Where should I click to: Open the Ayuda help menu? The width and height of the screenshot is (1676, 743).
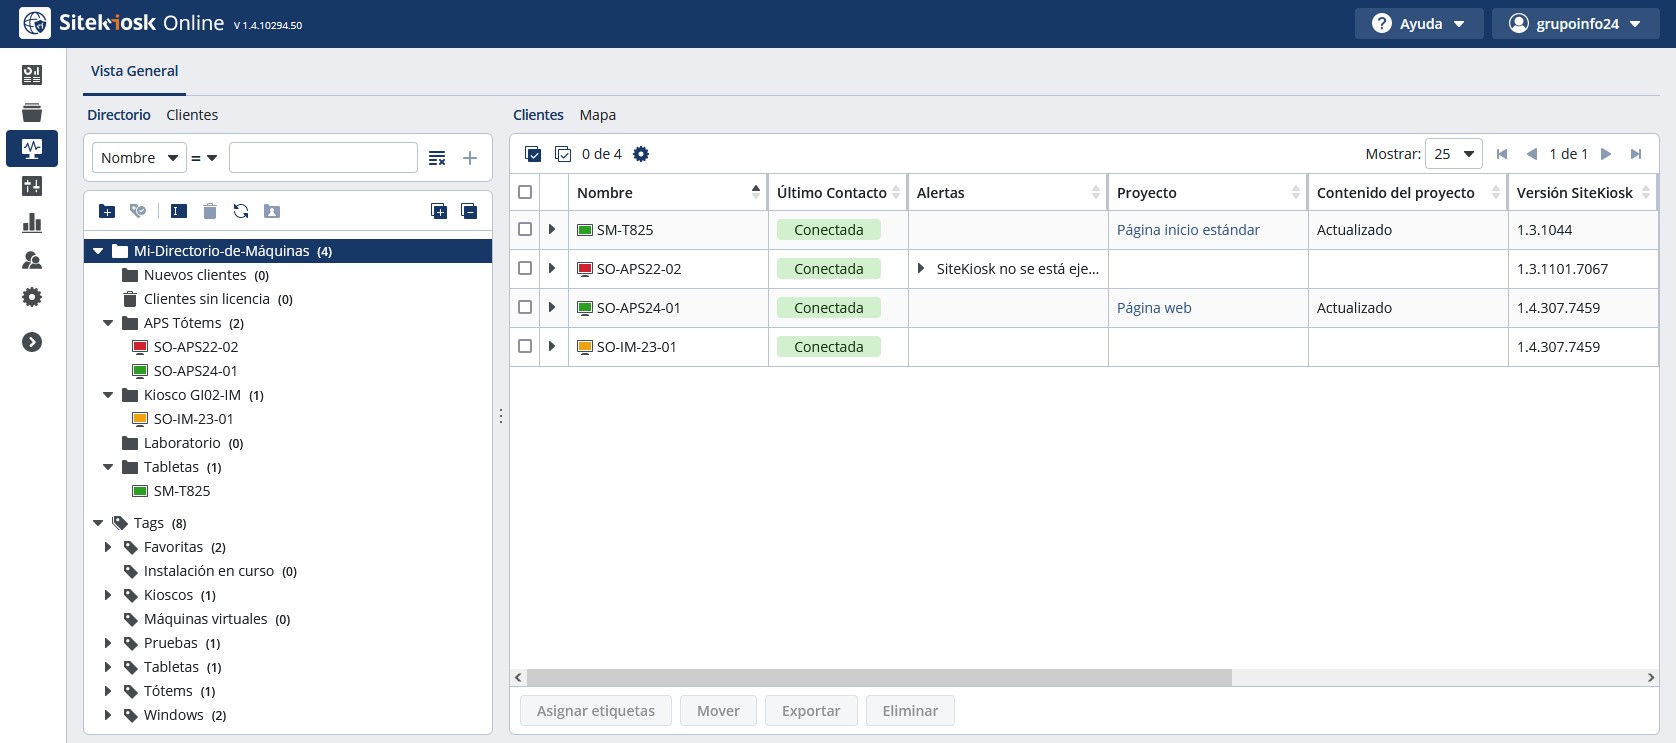[x=1418, y=24]
